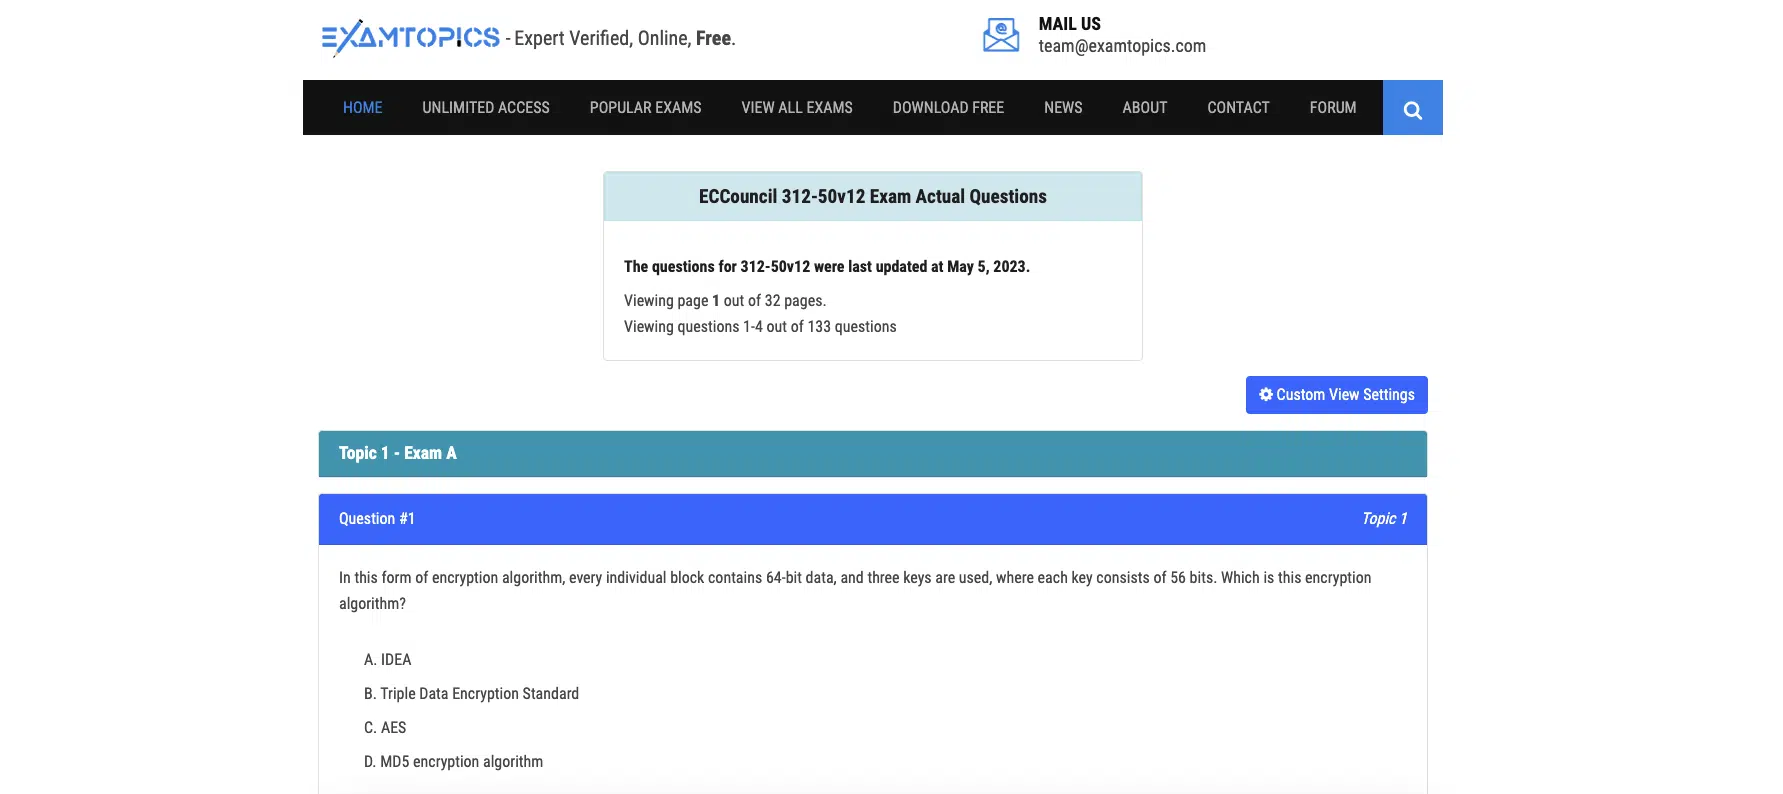Screen dimensions: 1783x794
Task: Click the team@examtopics.com email address
Action: pyautogui.click(x=1121, y=47)
